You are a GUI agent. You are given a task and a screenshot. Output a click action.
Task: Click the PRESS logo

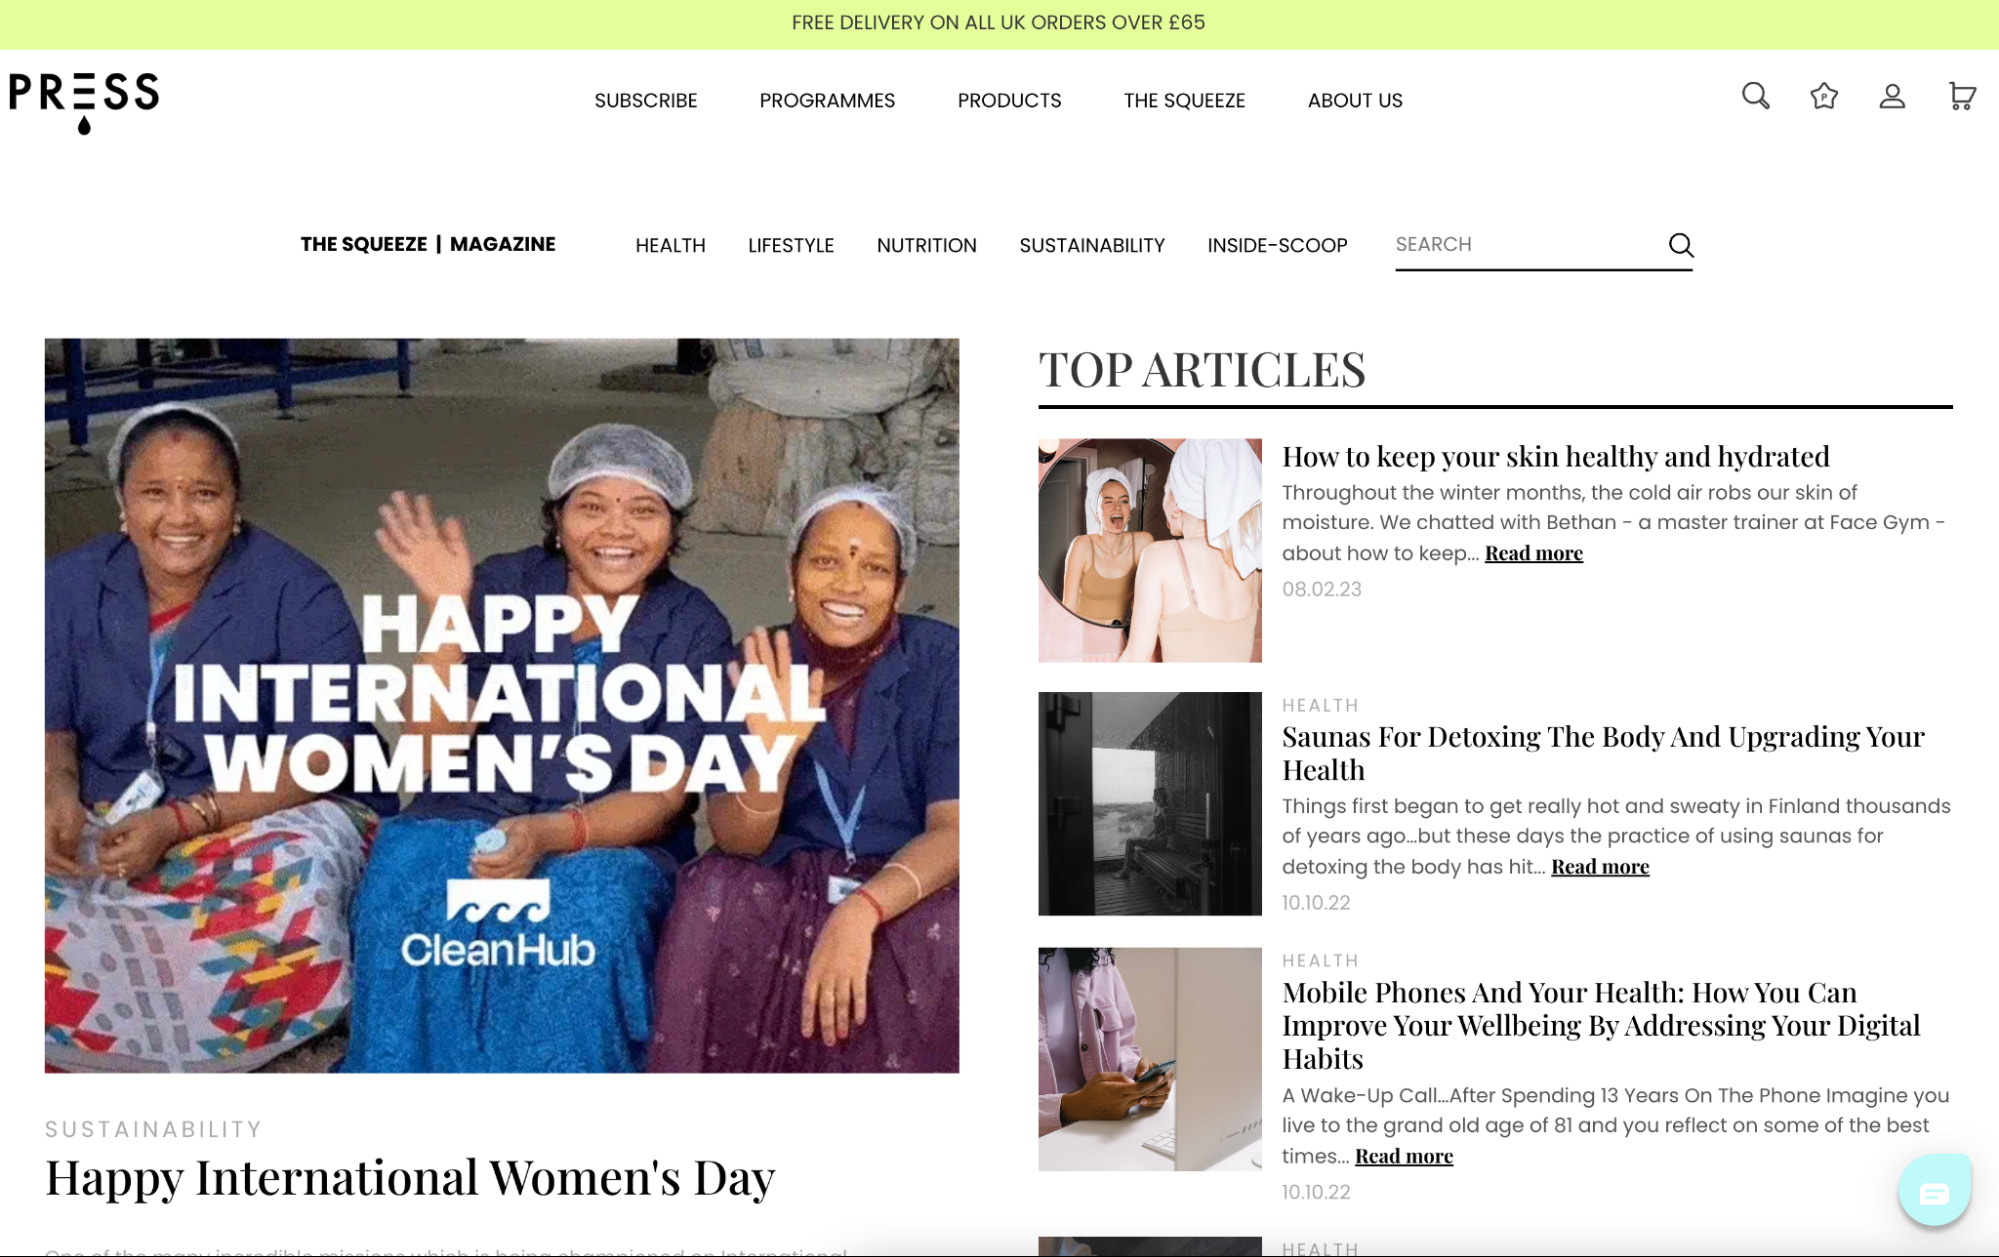point(83,100)
